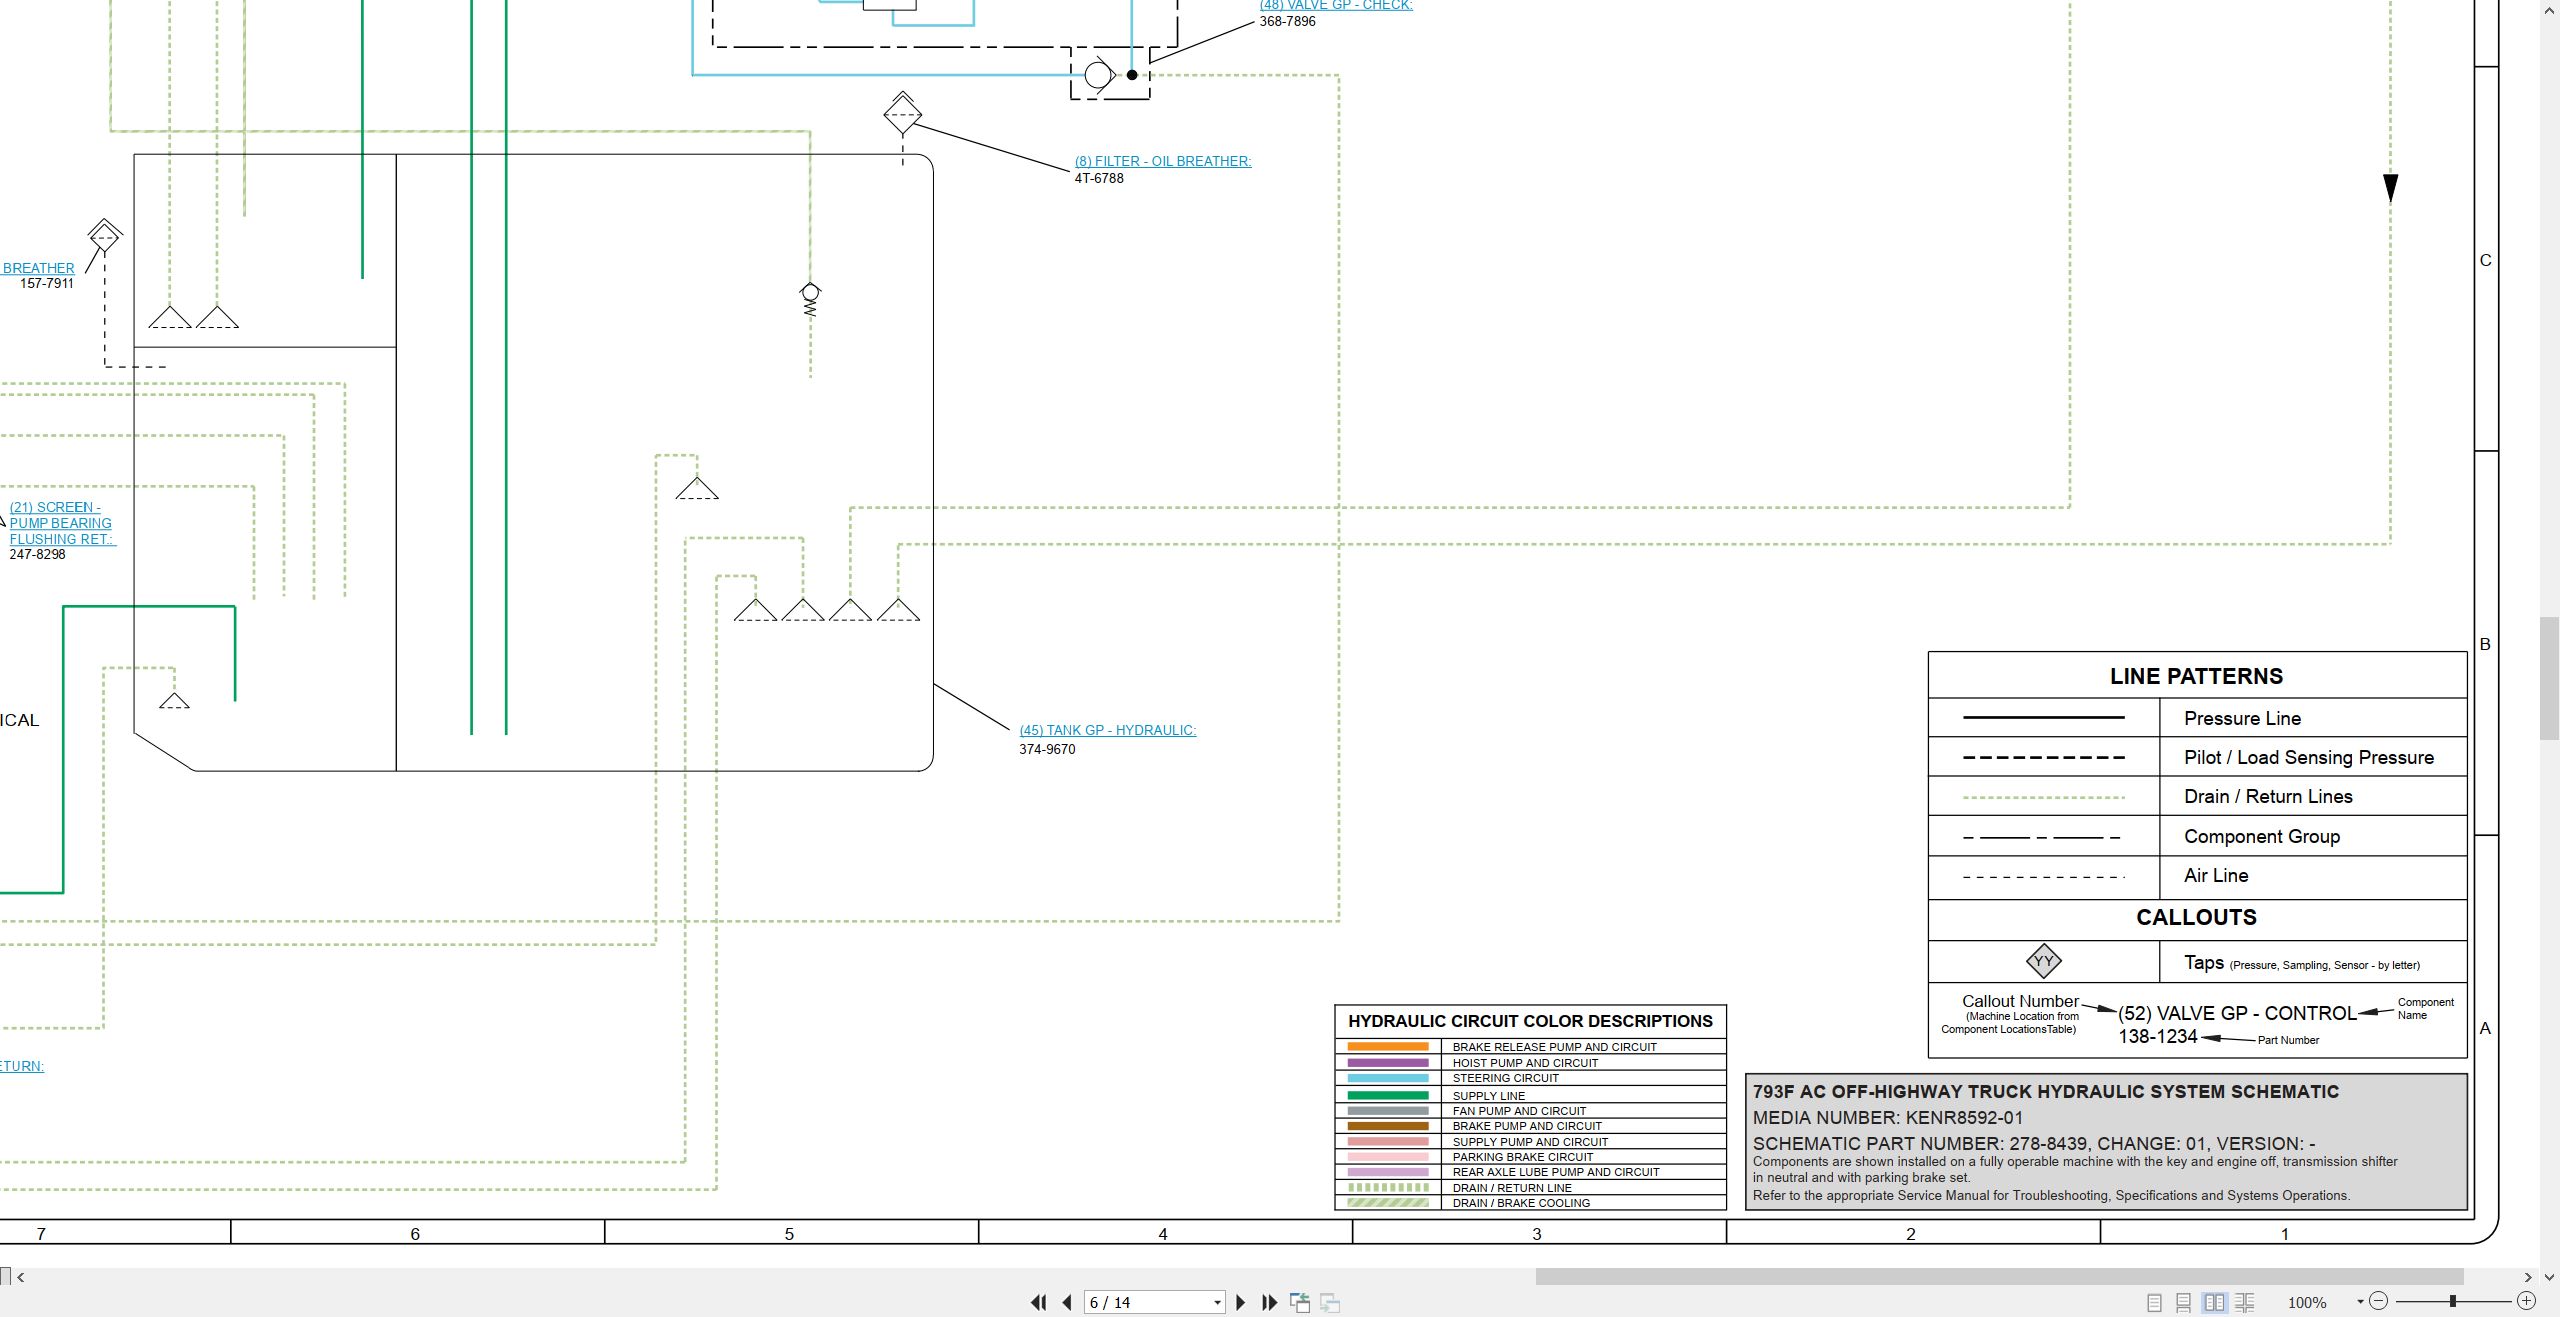
Task: Open the (8) FILTER - OIL BREATHER link
Action: (1163, 161)
